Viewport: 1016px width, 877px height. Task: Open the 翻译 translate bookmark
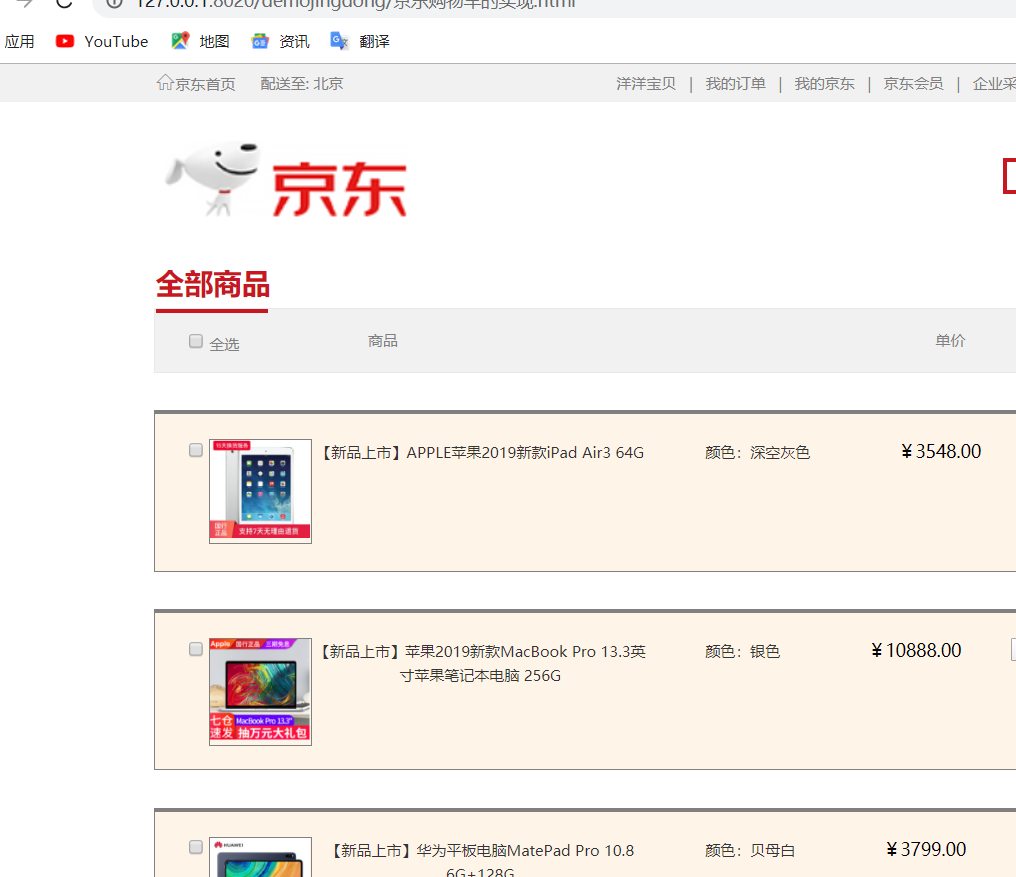(x=360, y=41)
